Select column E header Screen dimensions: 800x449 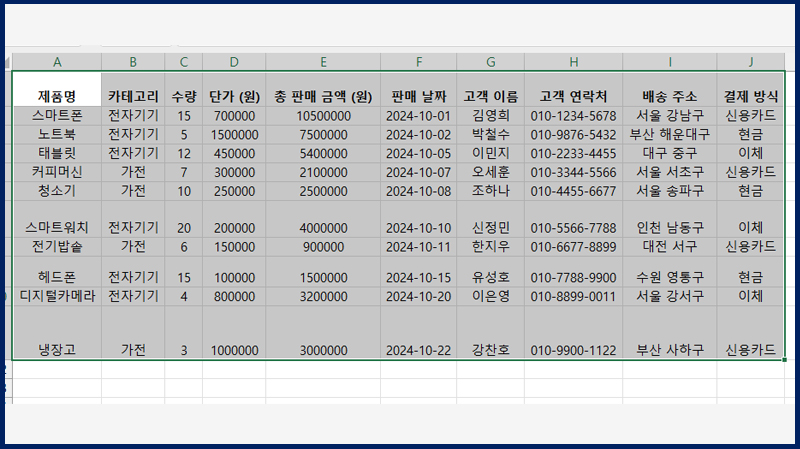323,62
